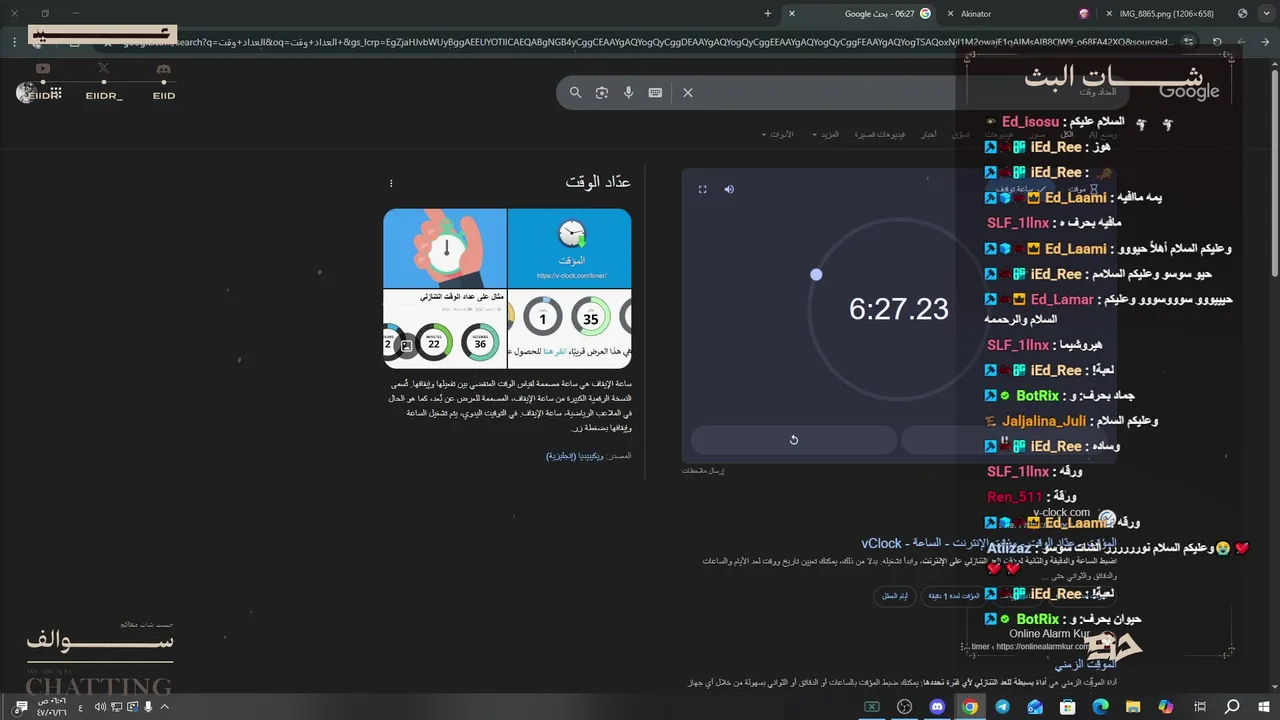Click the system tray volume icon
This screenshot has width=1280, height=720.
pos(100,707)
